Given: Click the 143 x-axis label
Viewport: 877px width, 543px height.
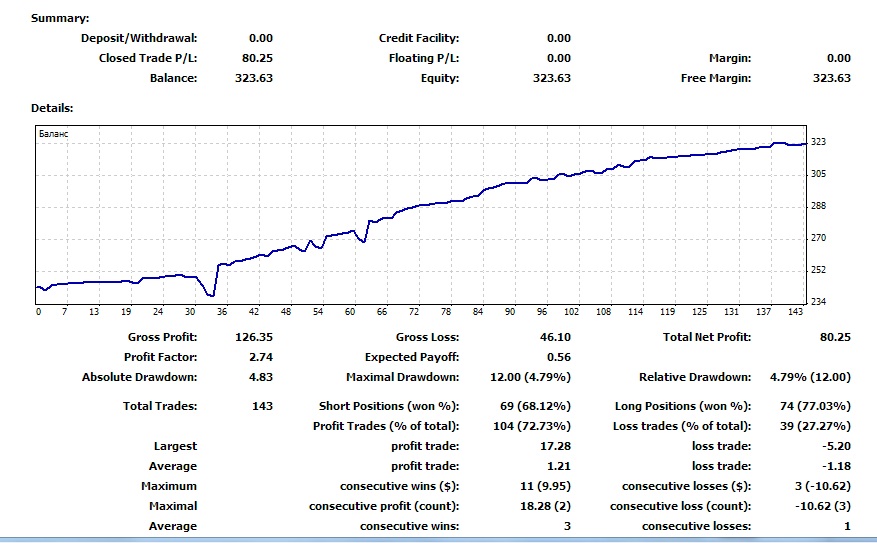Looking at the screenshot, I should pos(795,311).
